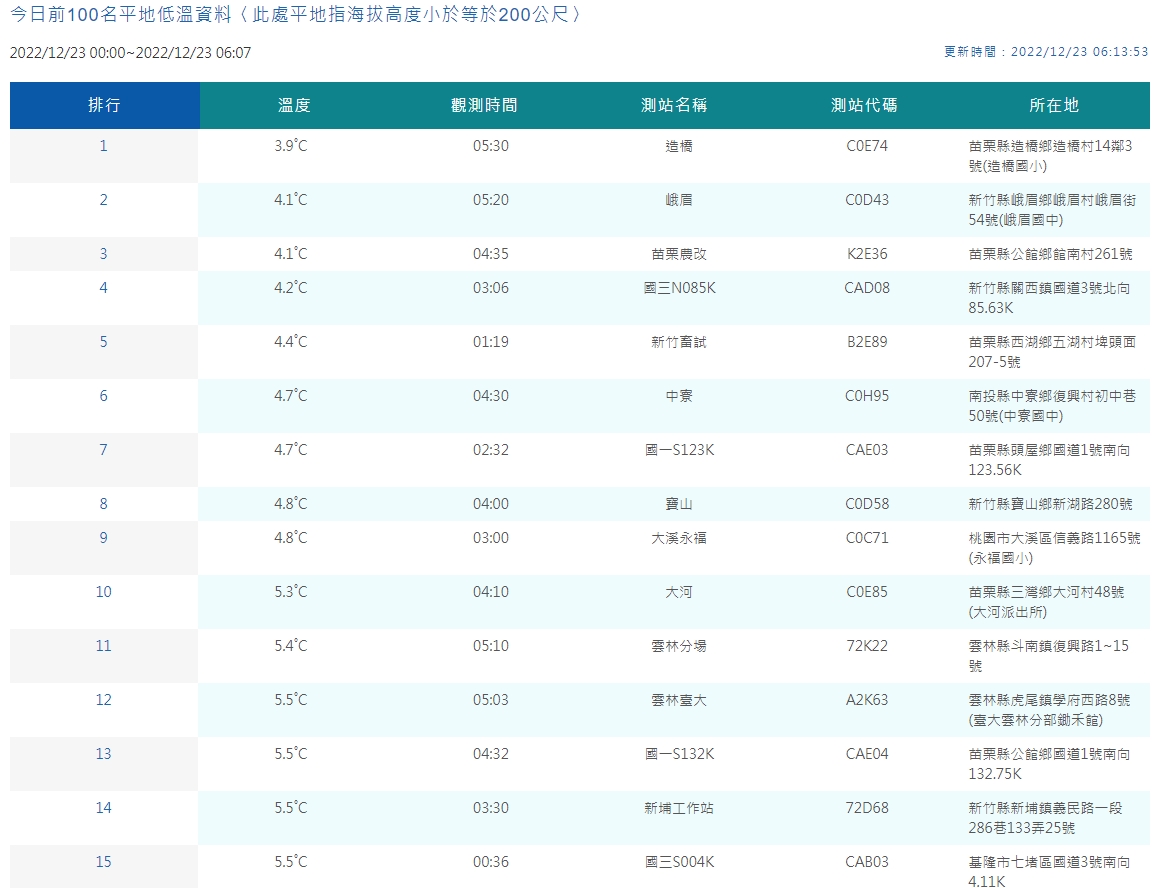Click station code C0D43

click(867, 200)
